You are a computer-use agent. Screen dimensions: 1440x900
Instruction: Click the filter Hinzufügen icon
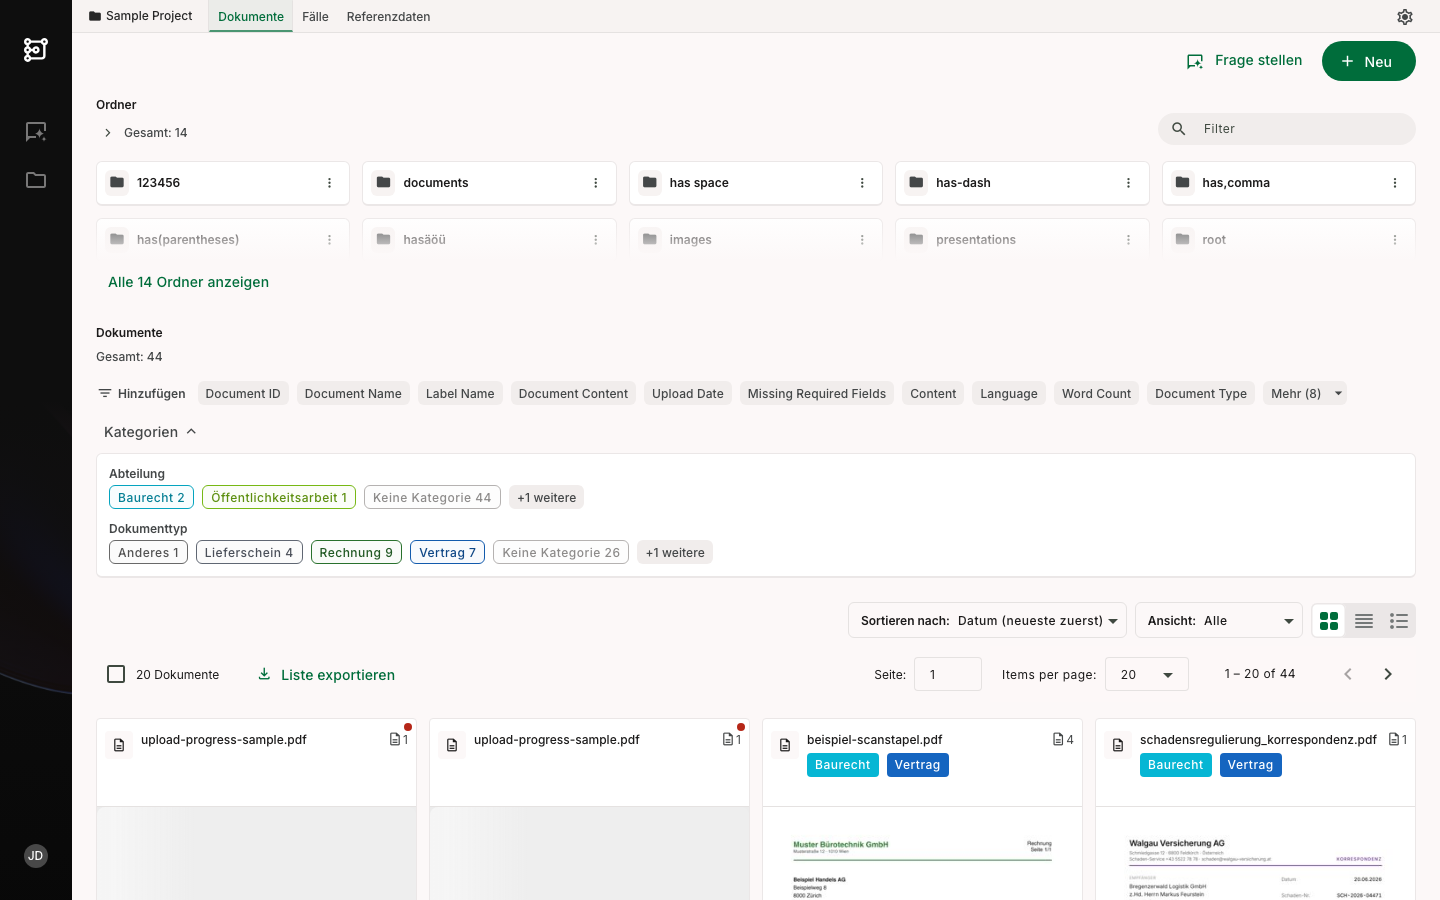[x=105, y=394]
